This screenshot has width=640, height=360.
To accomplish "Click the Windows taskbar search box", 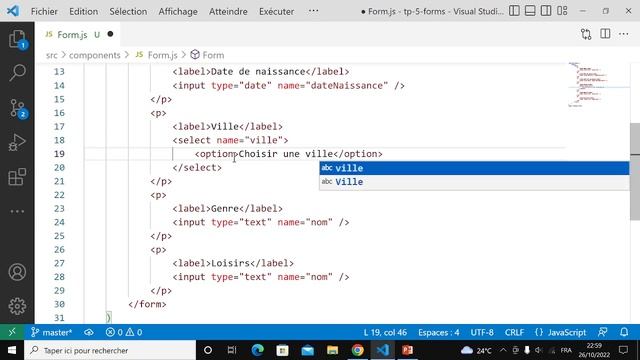I will coord(110,350).
